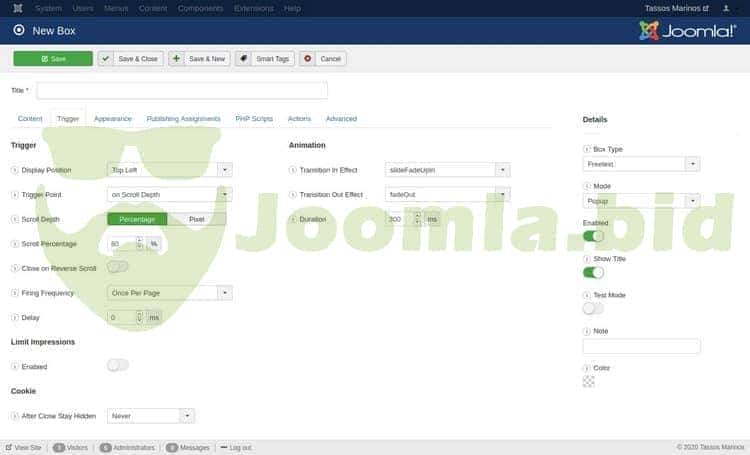
Task: Enable the Test Mode switch
Action: [x=593, y=309]
